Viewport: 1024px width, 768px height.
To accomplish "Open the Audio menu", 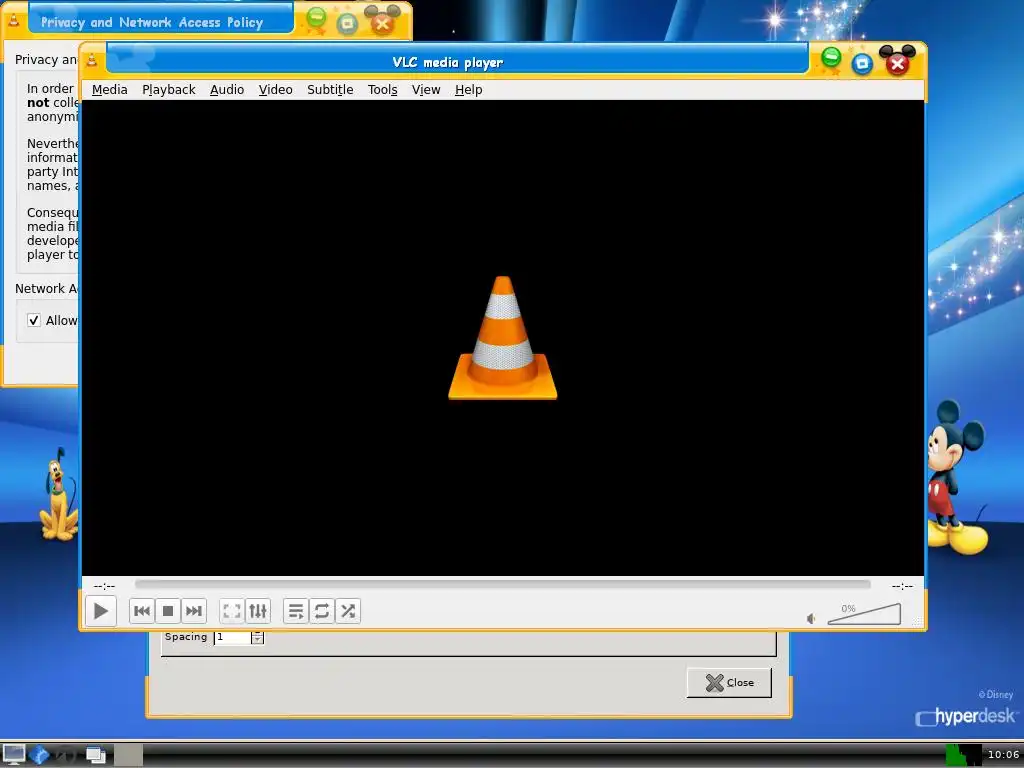I will 227,89.
